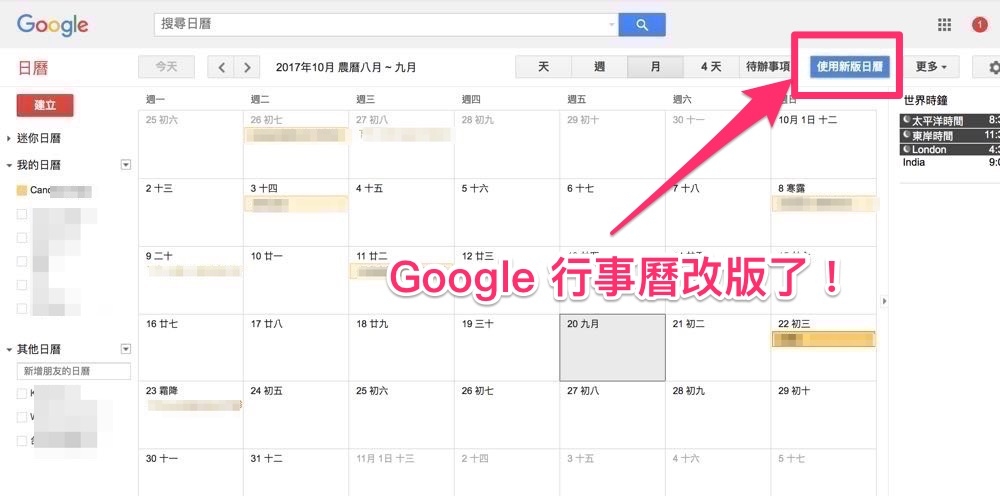Click the 世界時鐘 heading

(925, 100)
